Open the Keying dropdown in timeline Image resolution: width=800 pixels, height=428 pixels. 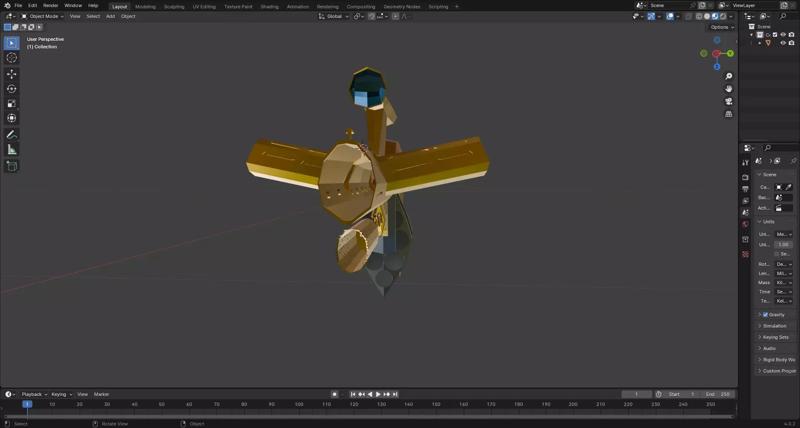coord(61,394)
